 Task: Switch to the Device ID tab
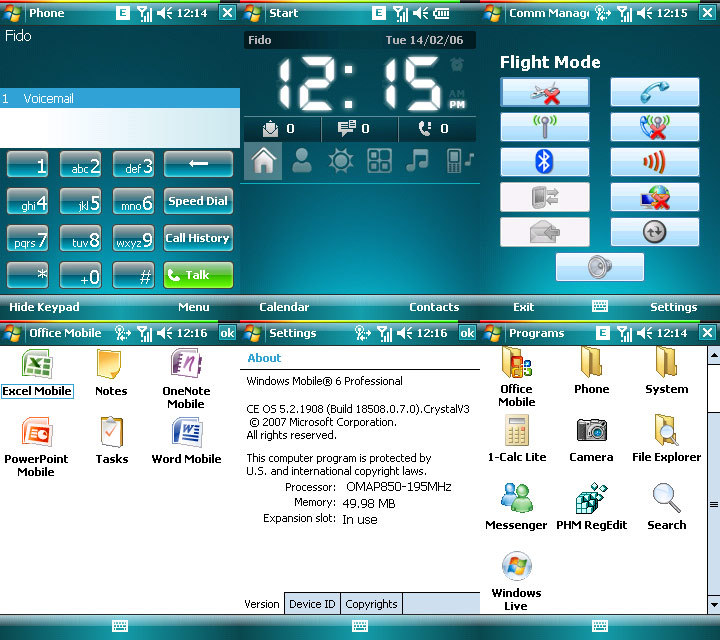click(x=312, y=604)
